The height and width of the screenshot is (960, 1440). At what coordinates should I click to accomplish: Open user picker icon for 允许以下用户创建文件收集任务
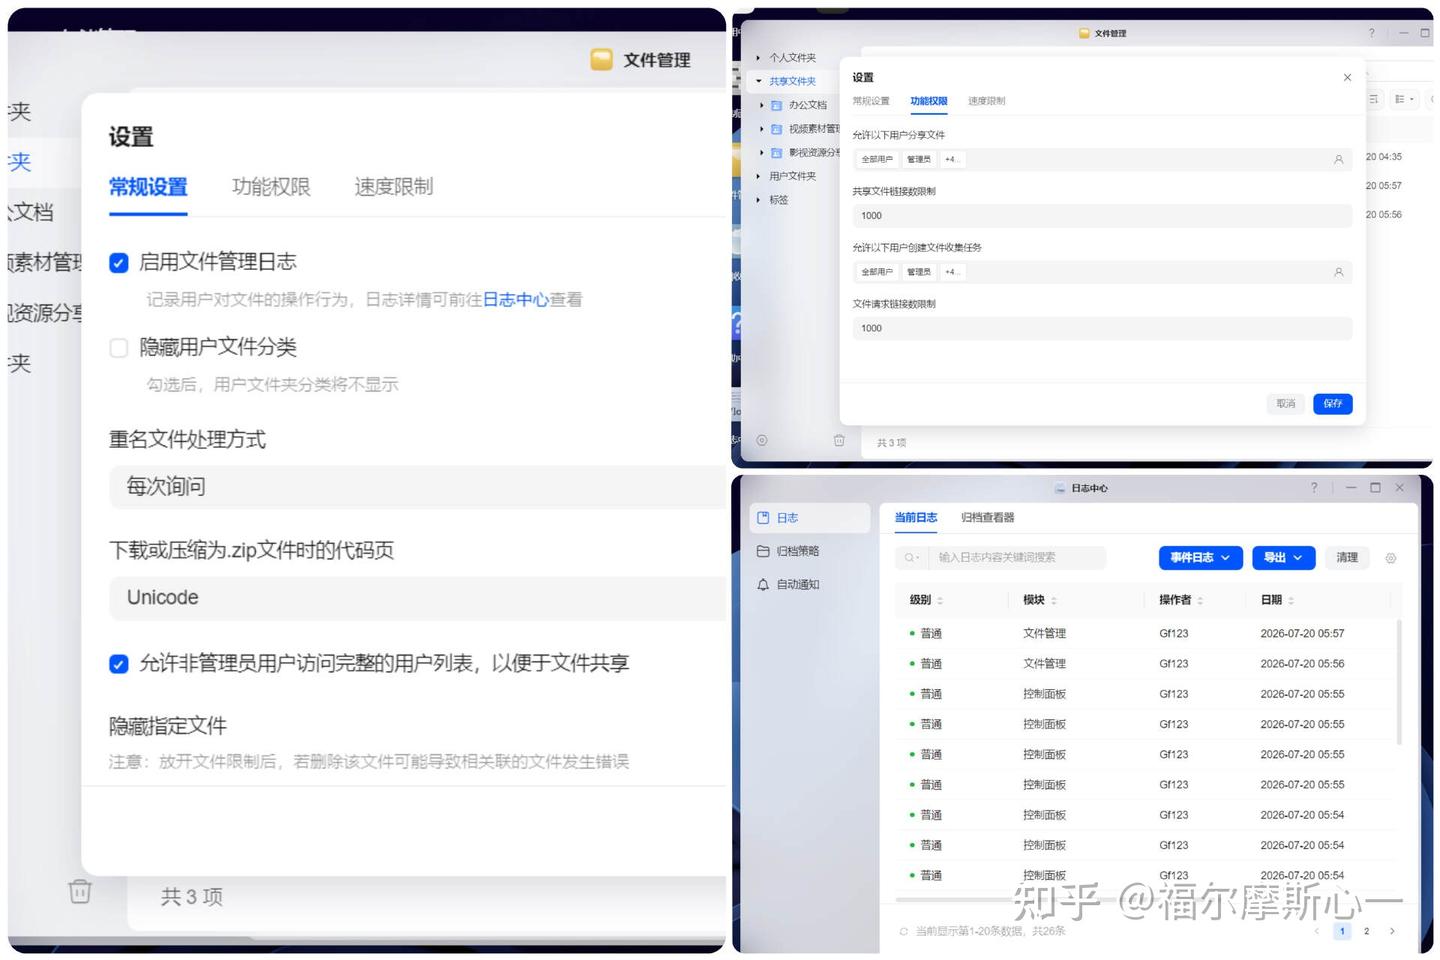coord(1338,272)
